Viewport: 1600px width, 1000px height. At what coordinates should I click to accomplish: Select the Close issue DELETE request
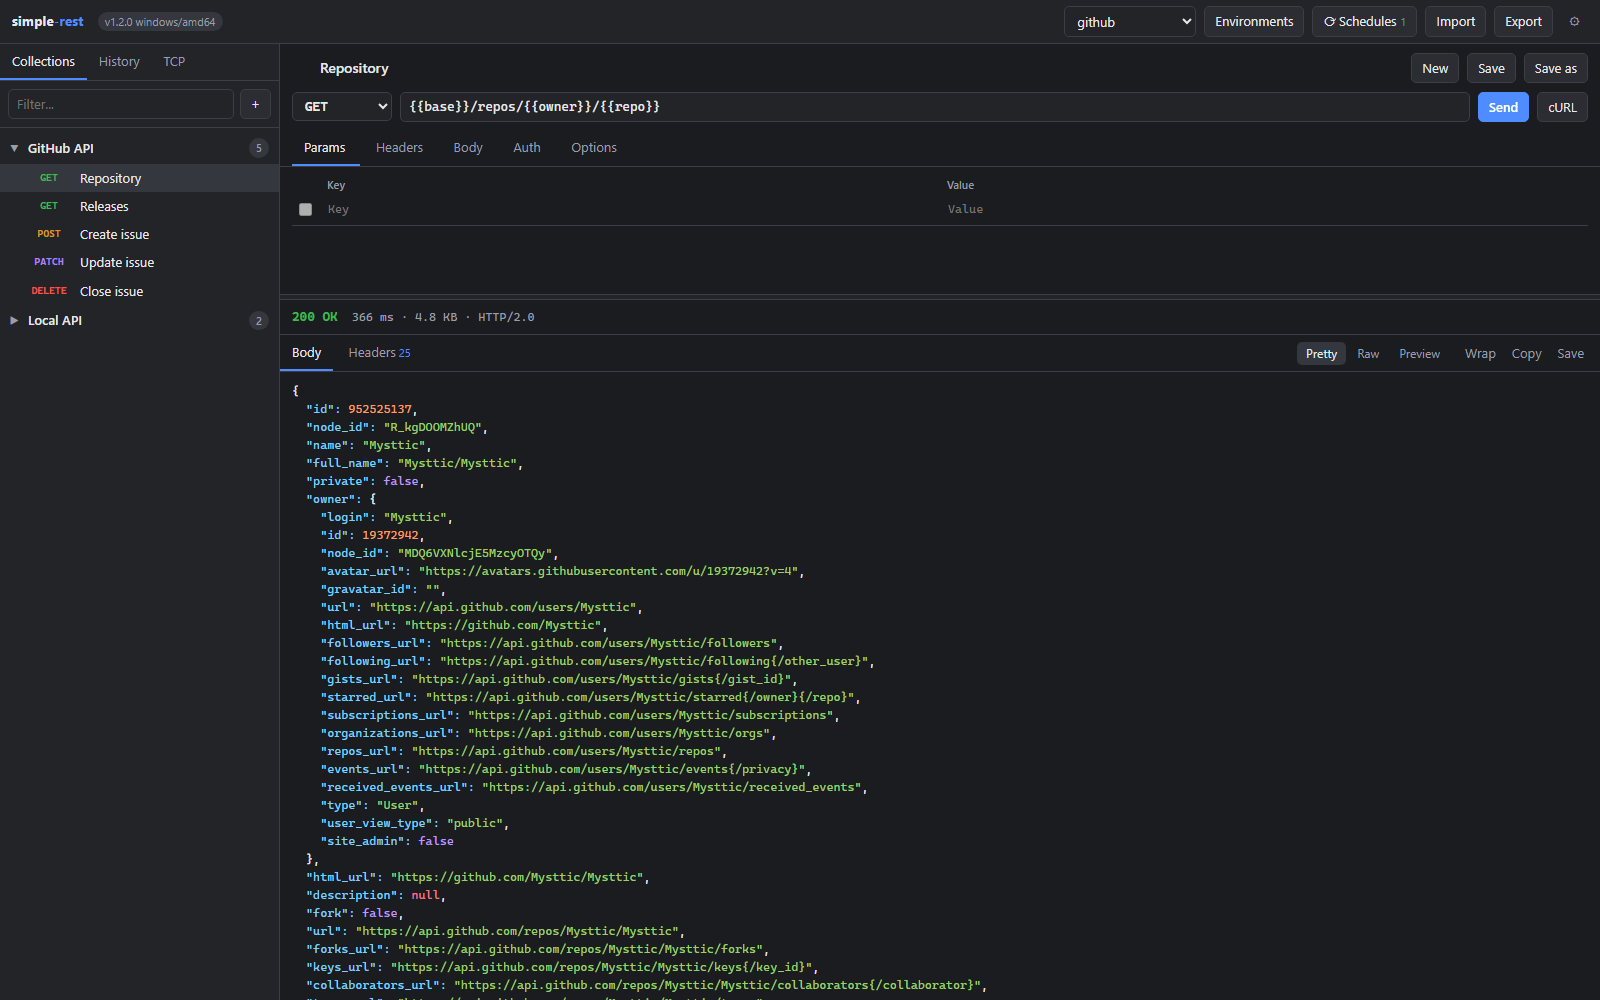[x=140, y=291]
